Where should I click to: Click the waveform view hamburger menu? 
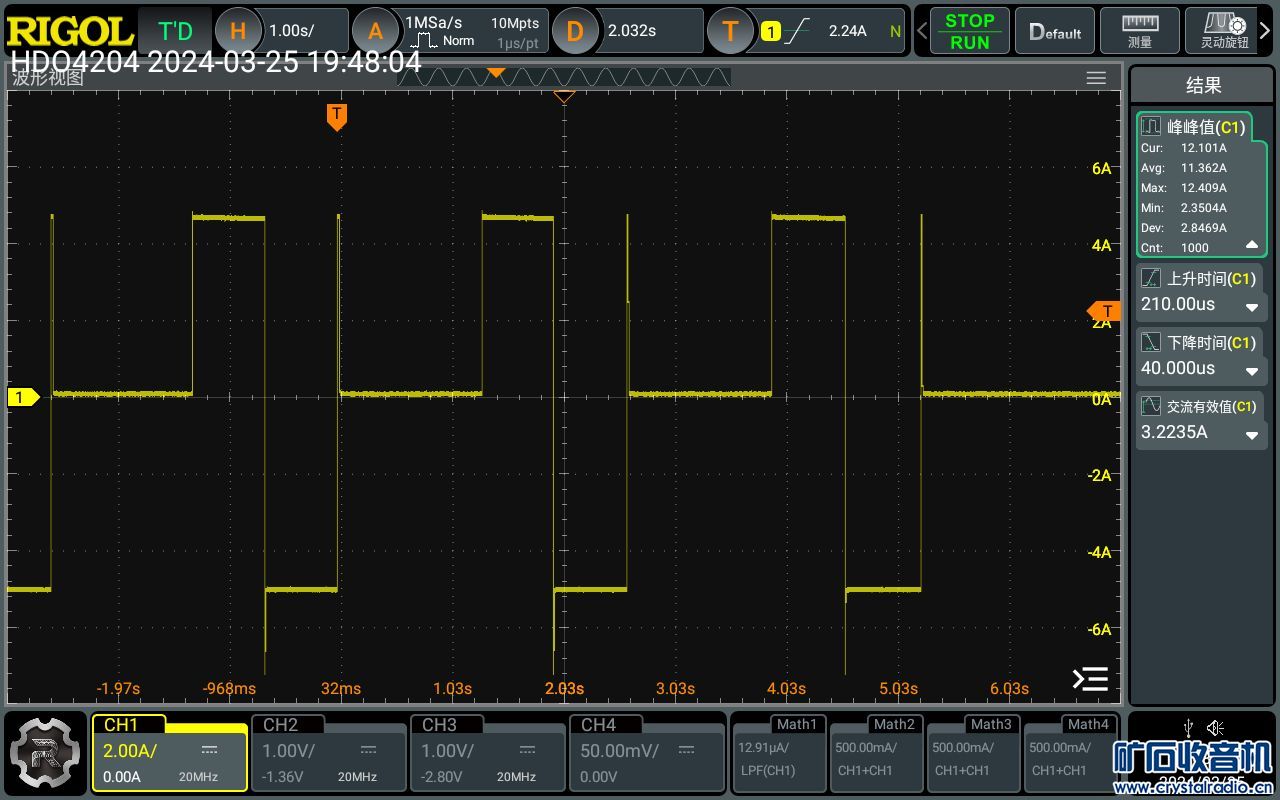[x=1096, y=78]
